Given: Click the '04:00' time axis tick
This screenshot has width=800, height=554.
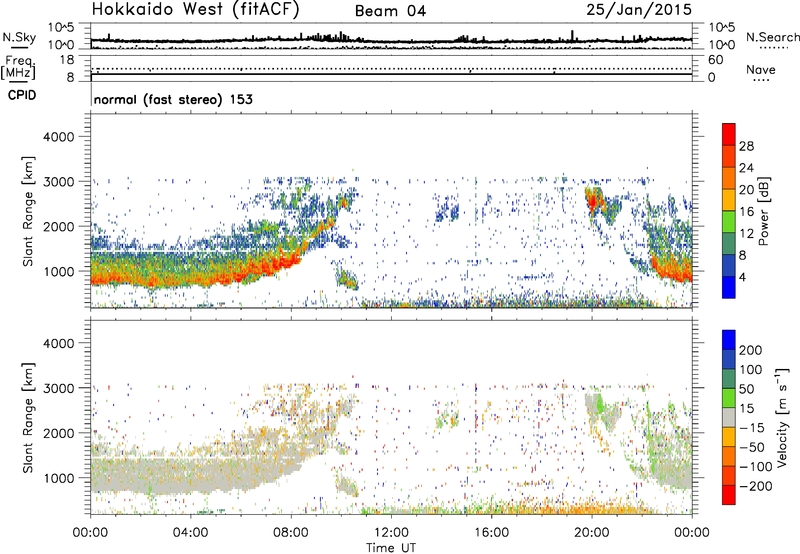Looking at the screenshot, I should pyautogui.click(x=190, y=533).
